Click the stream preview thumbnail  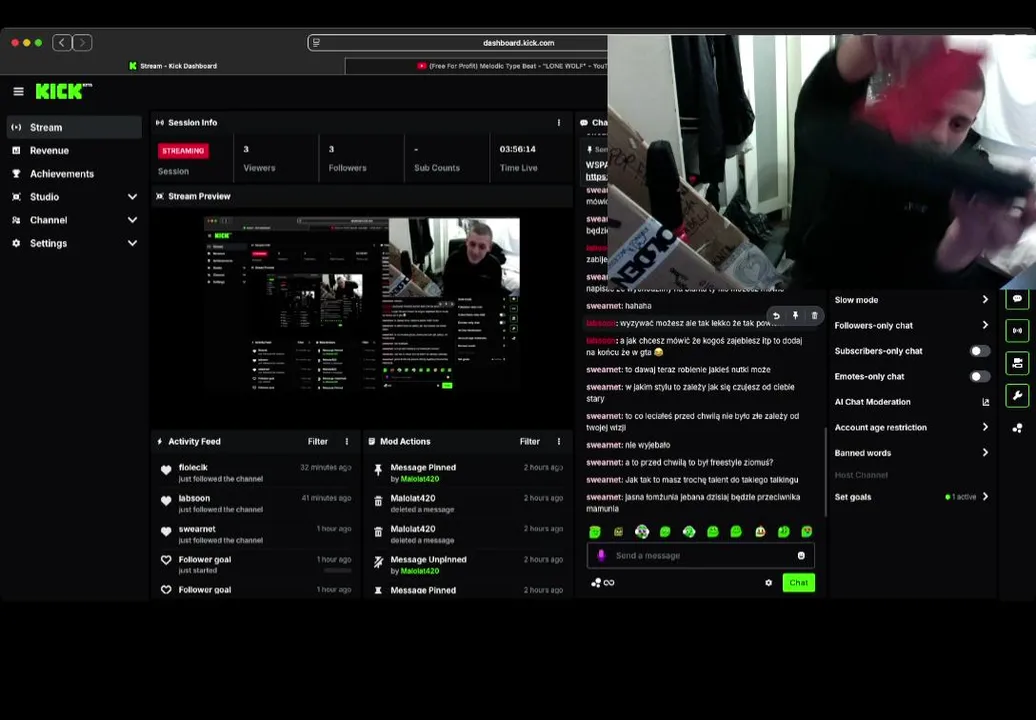pos(361,306)
